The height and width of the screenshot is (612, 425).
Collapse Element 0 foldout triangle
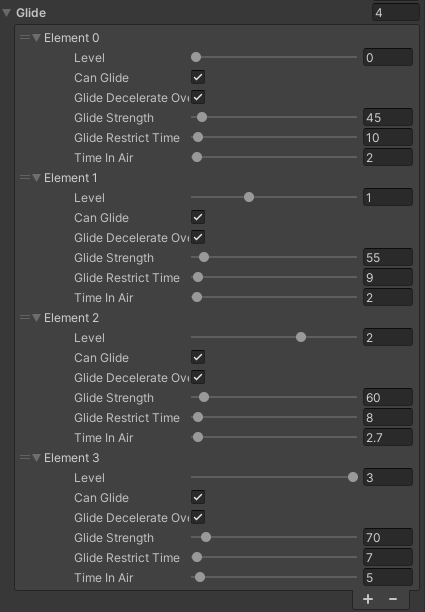point(37,38)
